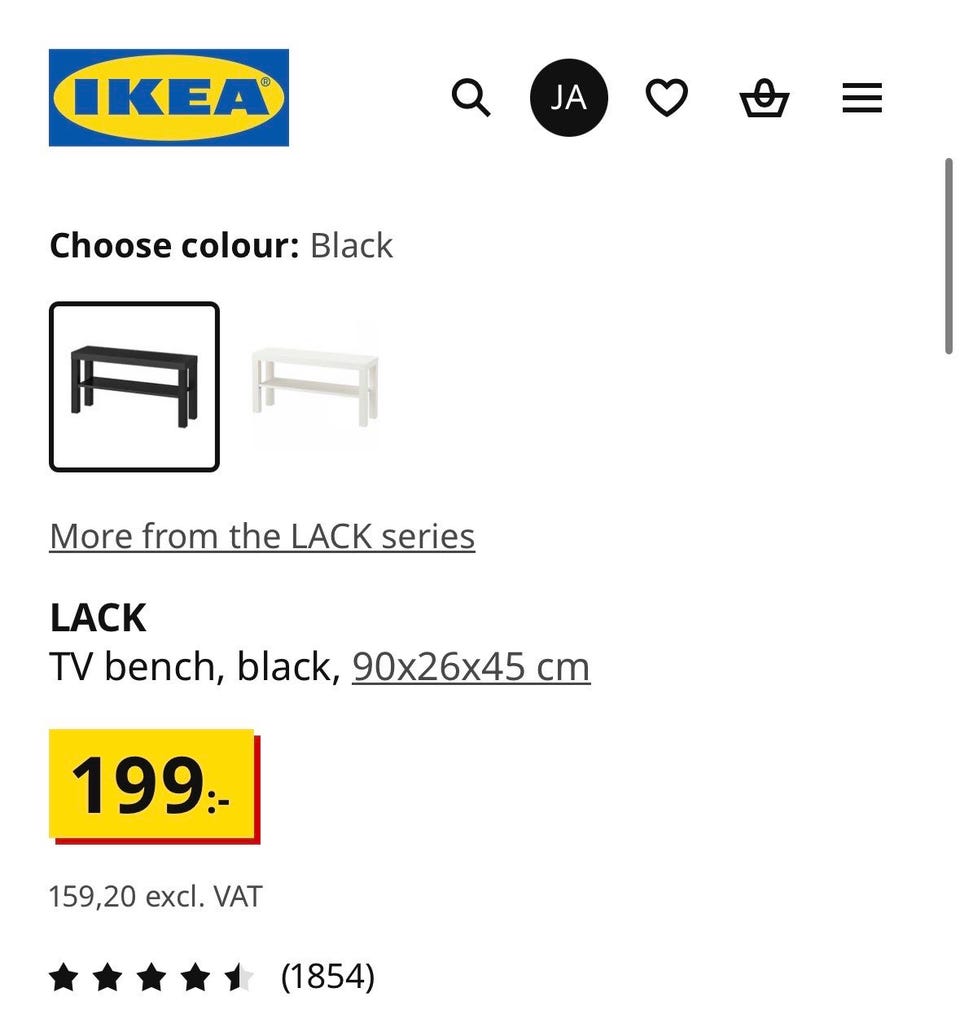Viewport: 960px width, 1010px height.
Task: Select the white TV bench colour option
Action: (315, 385)
